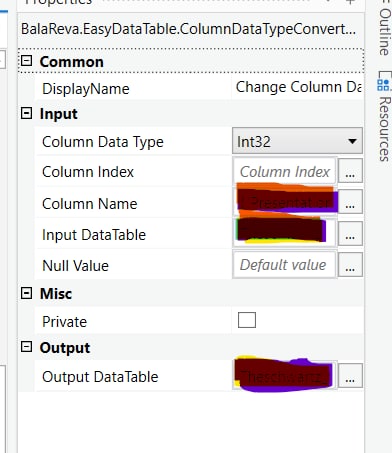Open expression editor for Input DataTable
The image size is (392, 453).
coord(350,233)
